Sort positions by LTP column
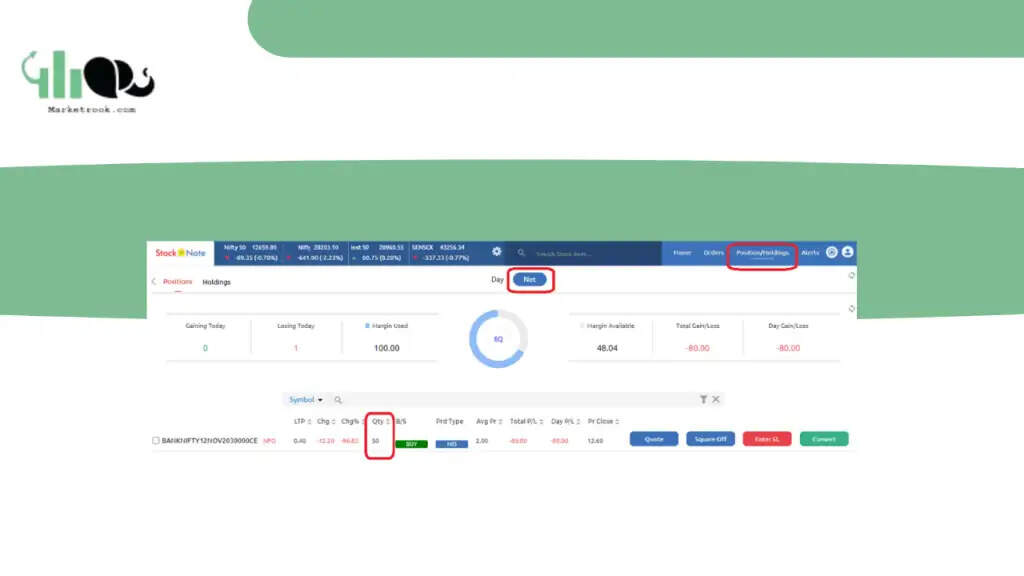 coord(302,421)
